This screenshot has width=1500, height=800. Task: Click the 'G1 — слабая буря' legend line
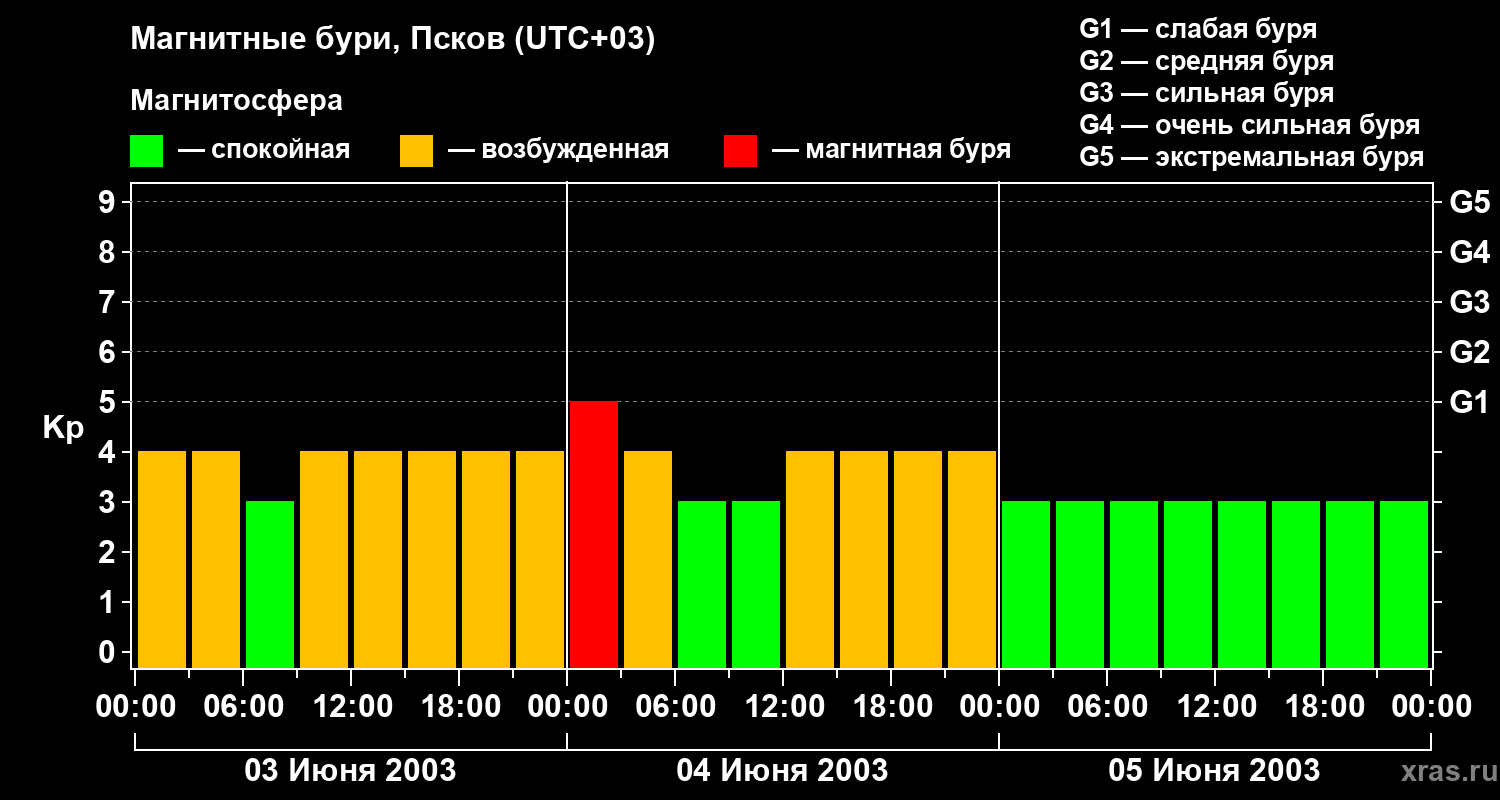click(x=1198, y=29)
